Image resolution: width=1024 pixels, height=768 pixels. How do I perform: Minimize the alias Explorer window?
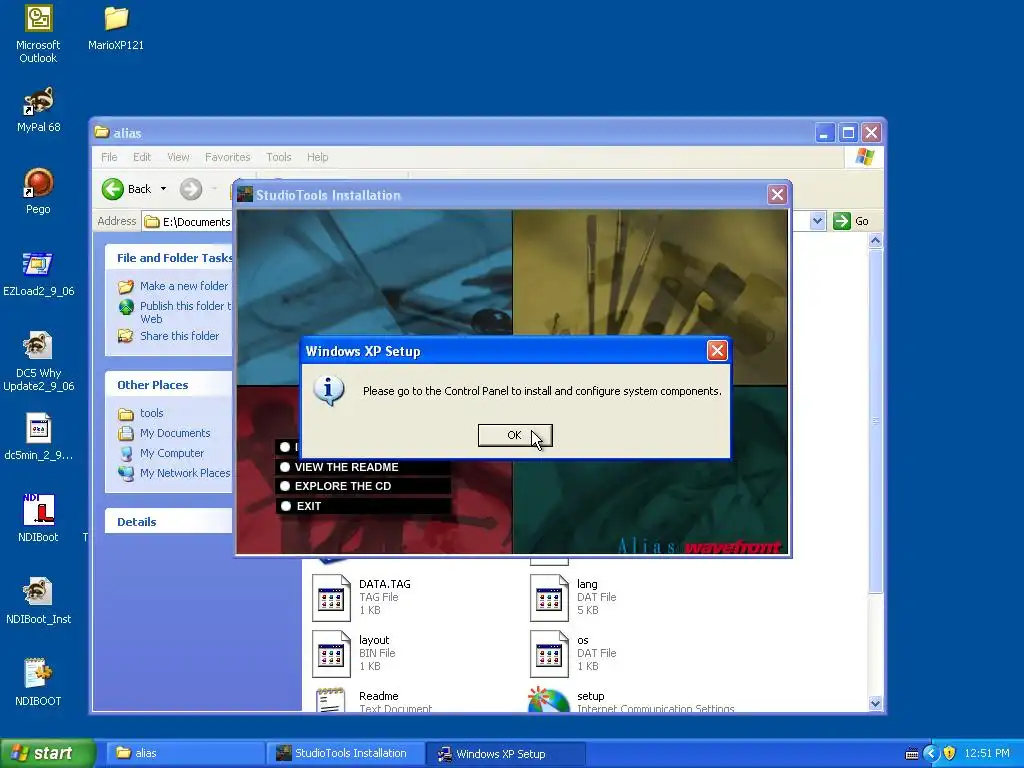[x=825, y=133]
